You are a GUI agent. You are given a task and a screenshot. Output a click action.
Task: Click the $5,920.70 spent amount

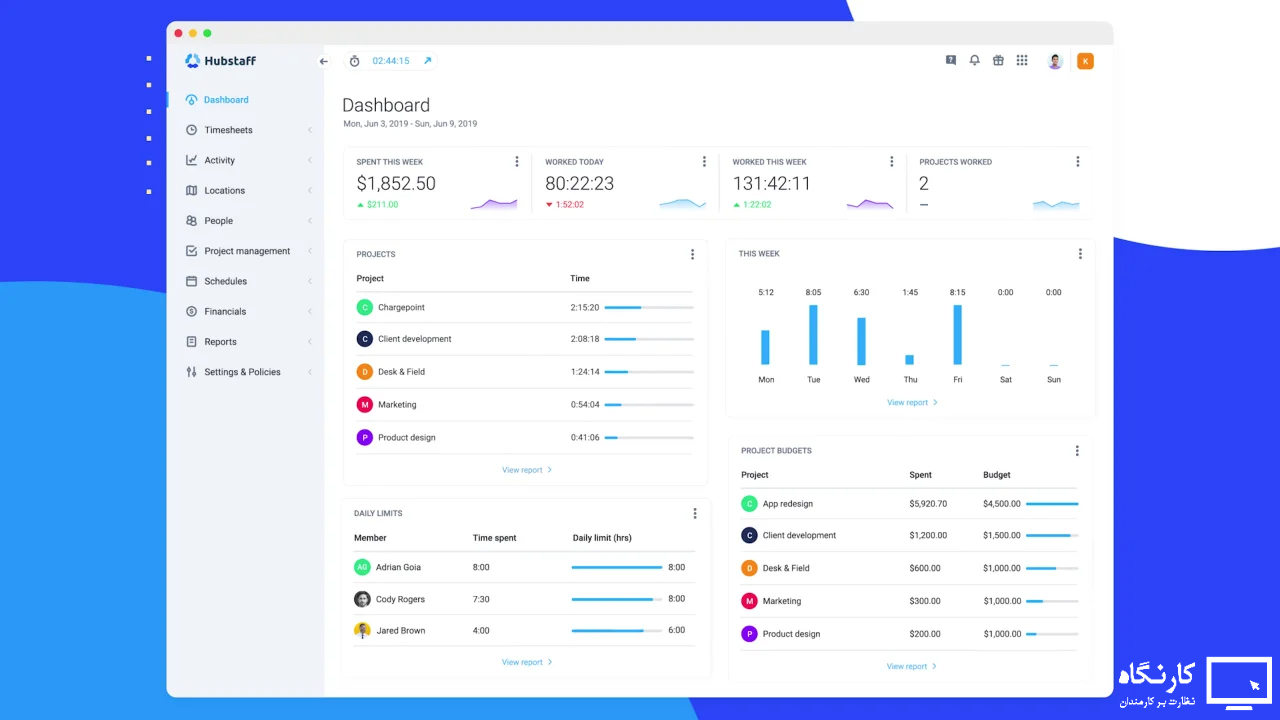tap(928, 504)
